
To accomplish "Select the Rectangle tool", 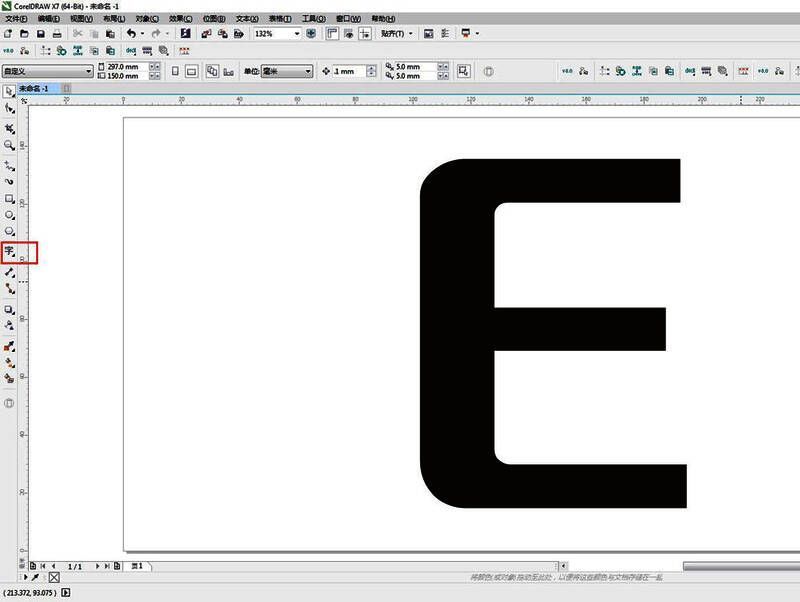I will pos(10,199).
